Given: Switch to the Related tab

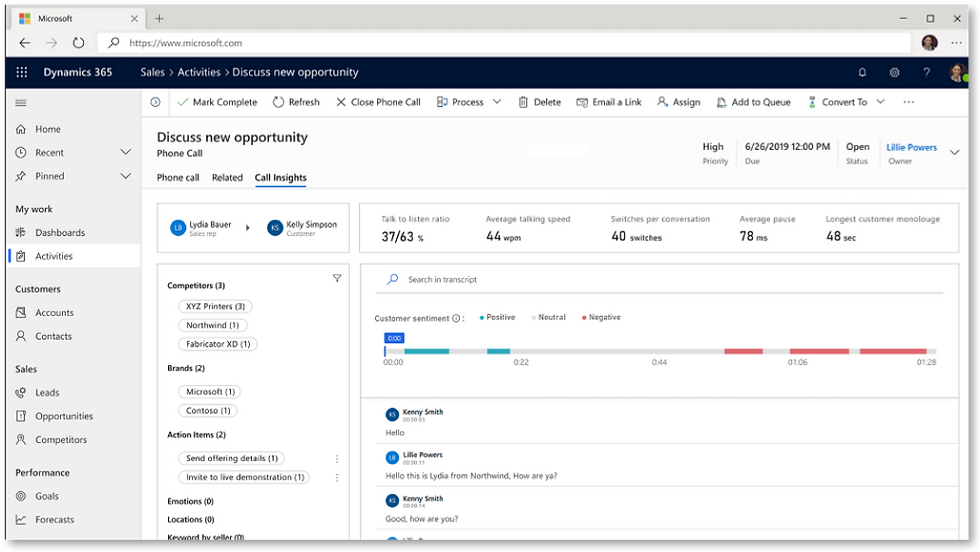Looking at the screenshot, I should 227,178.
